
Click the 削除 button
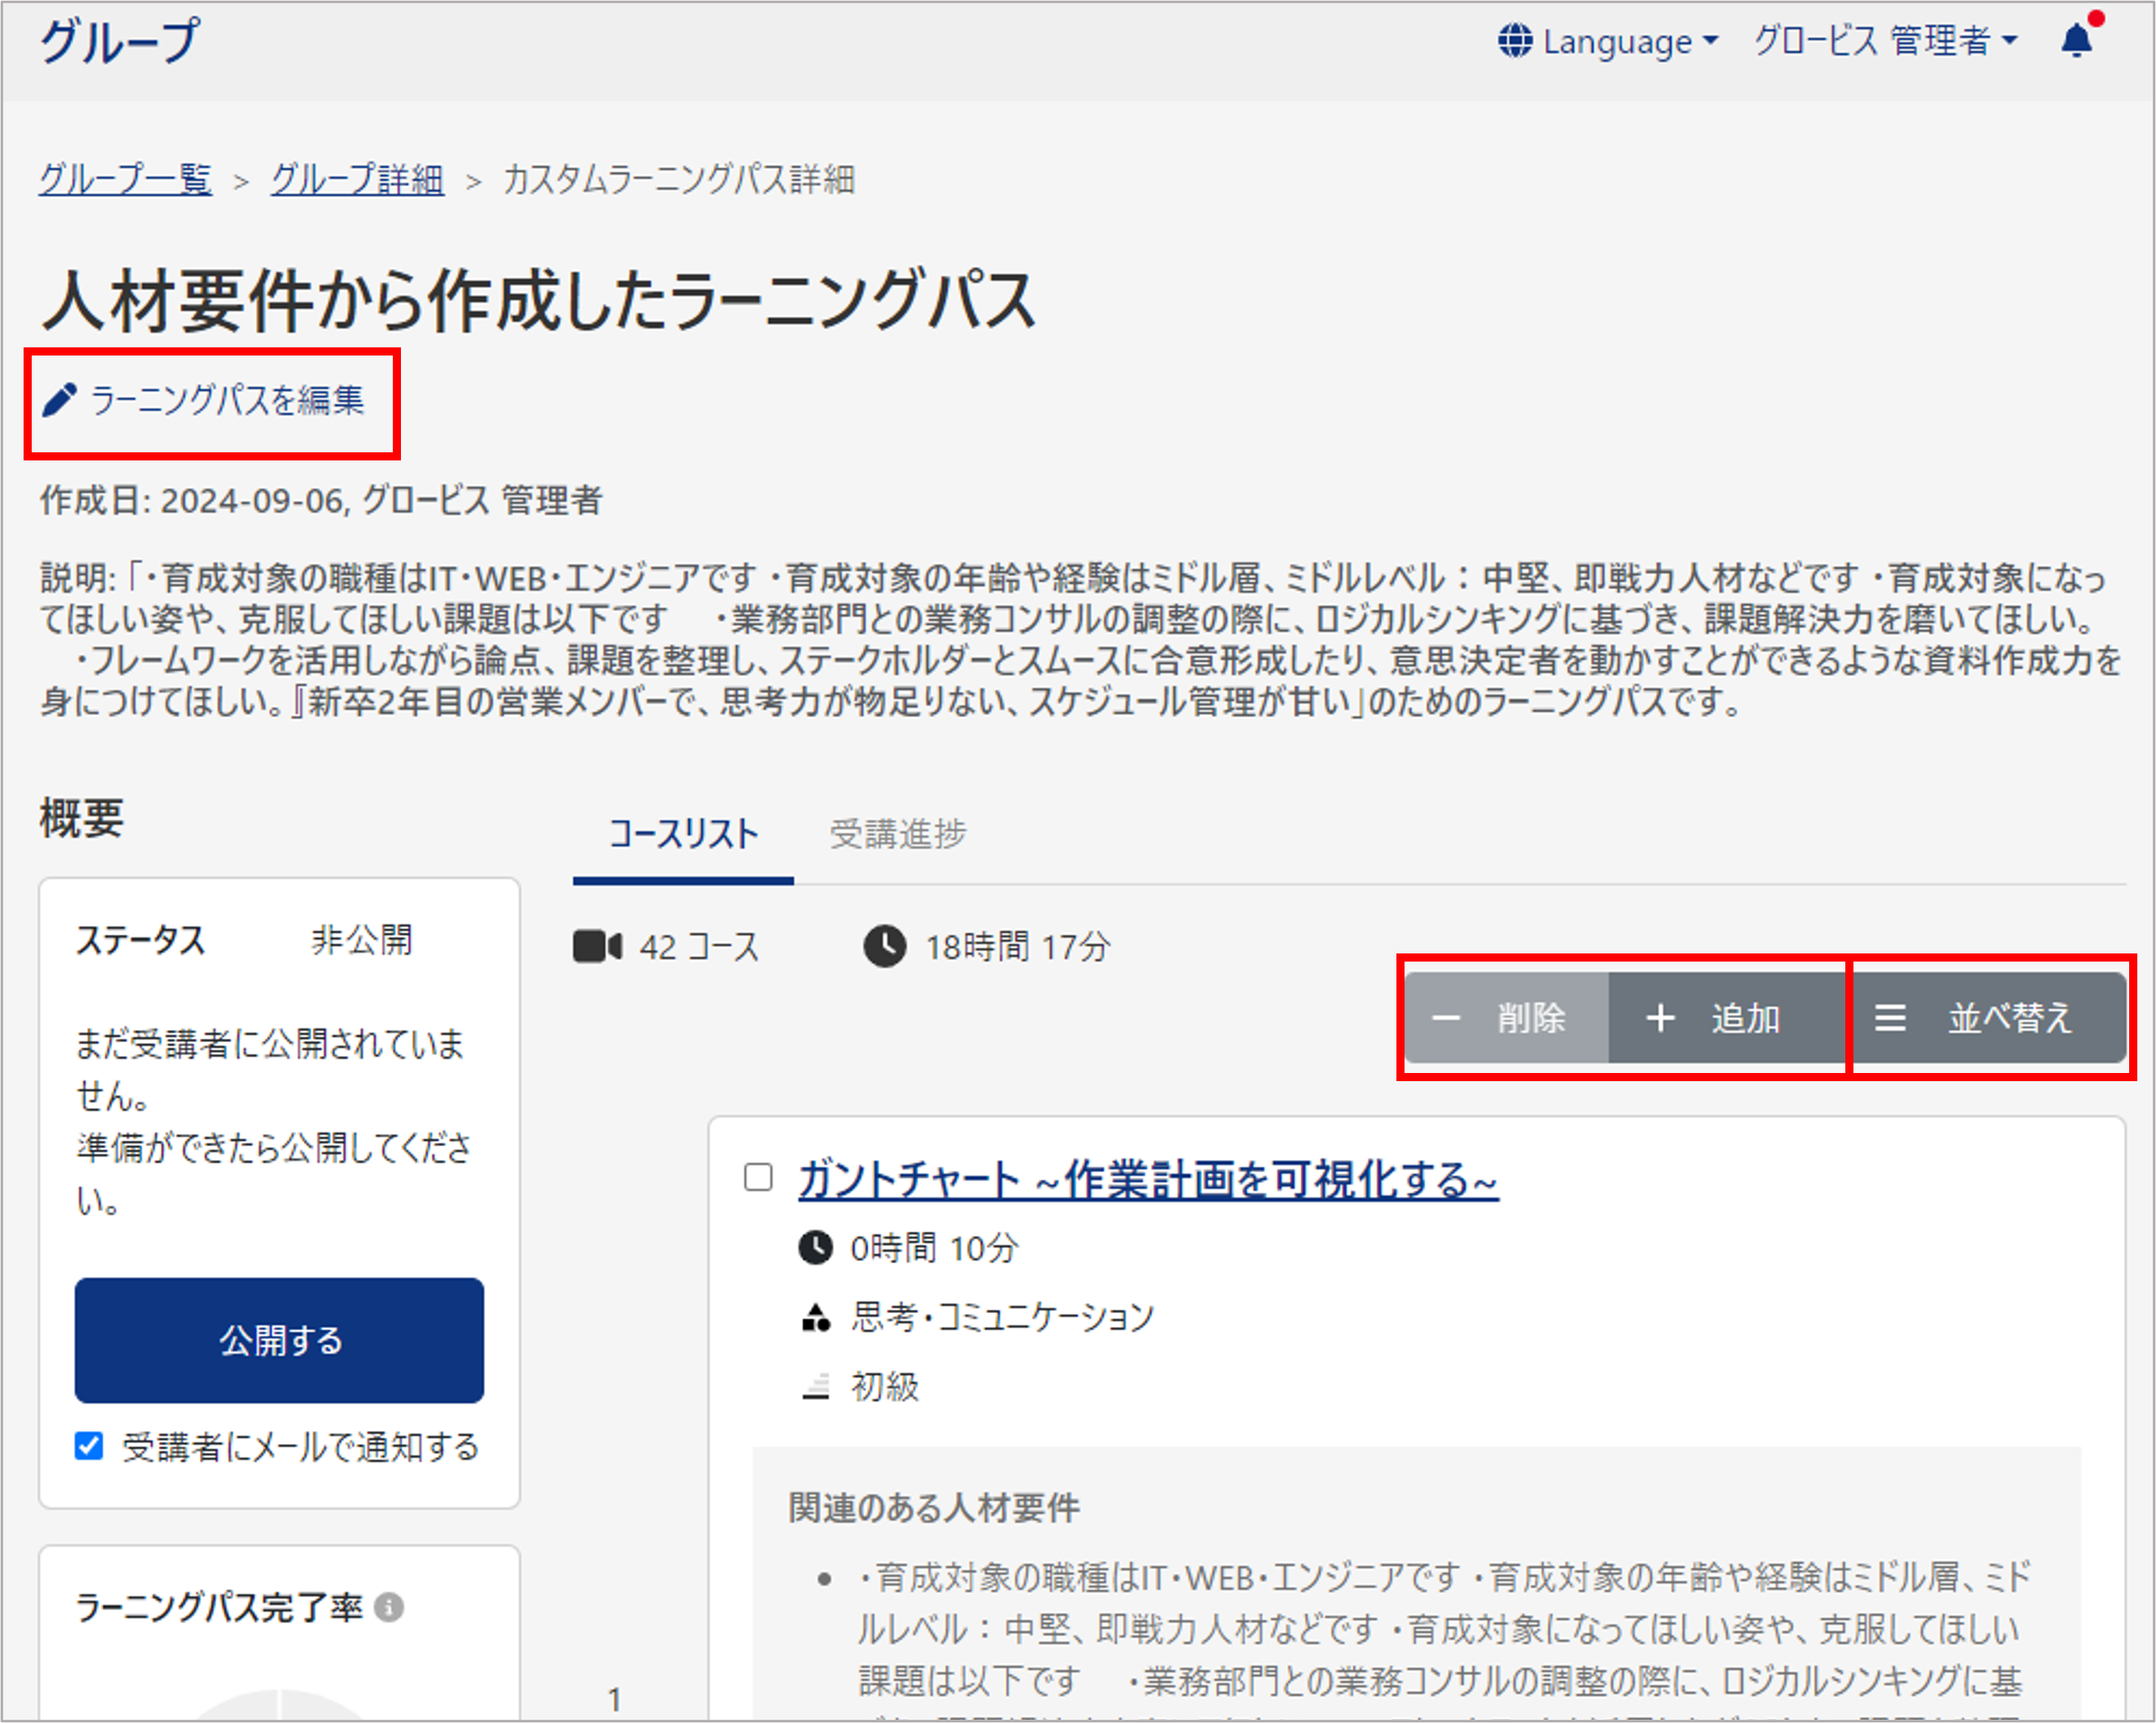click(x=1507, y=1018)
